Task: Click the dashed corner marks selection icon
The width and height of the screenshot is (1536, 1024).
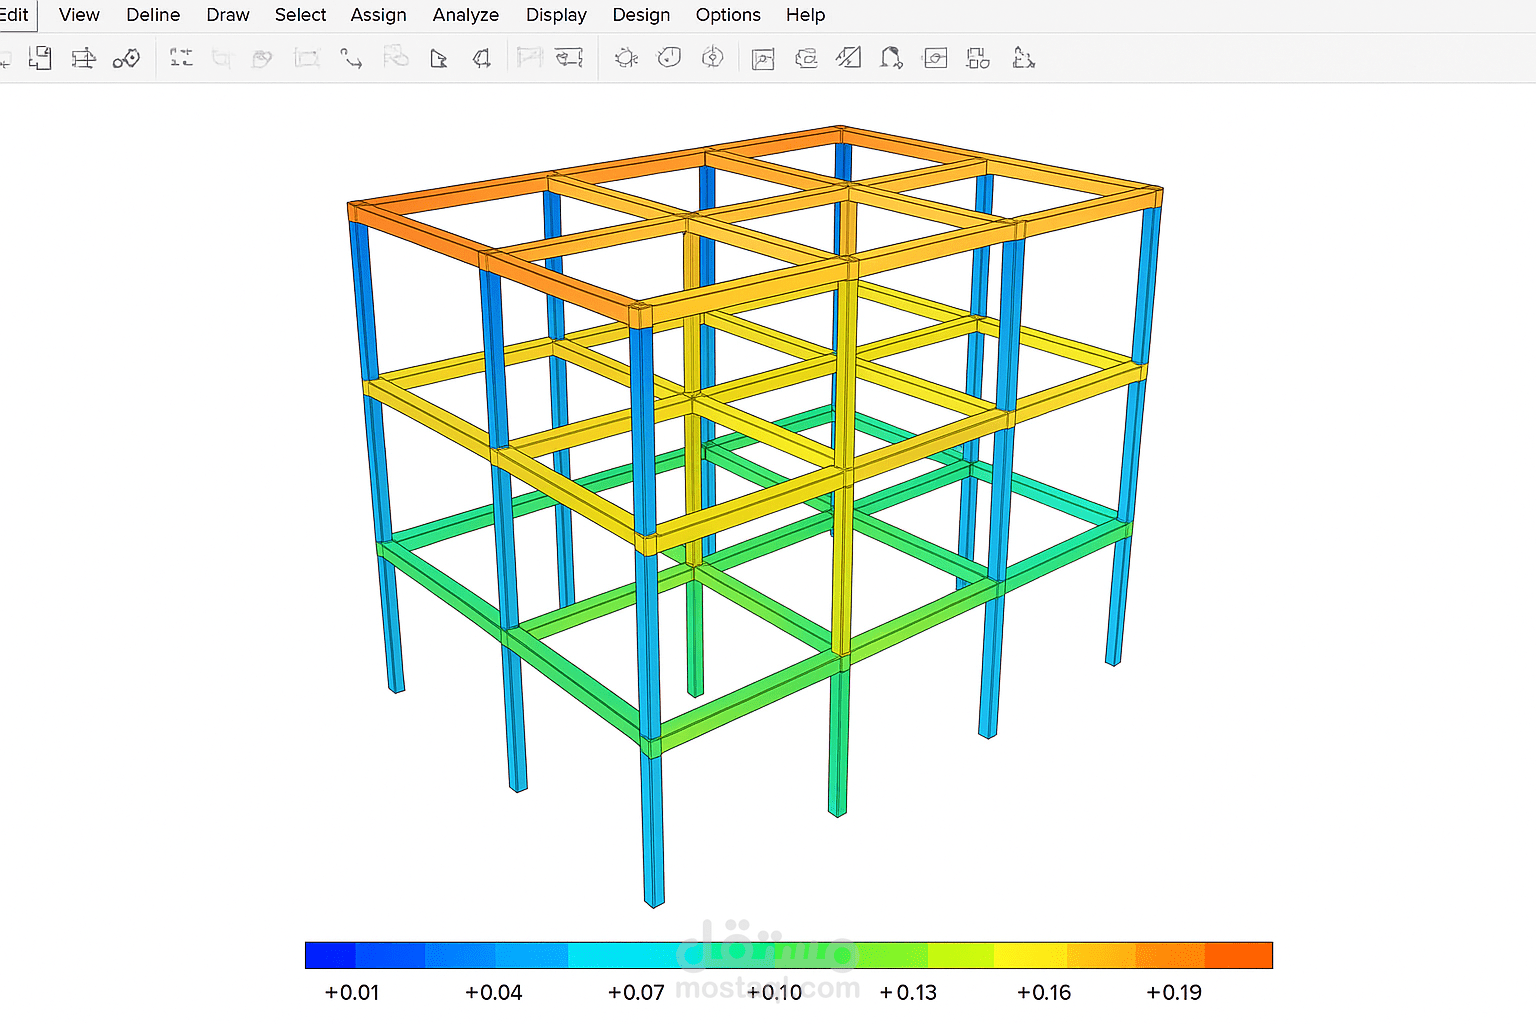Action: tap(181, 58)
